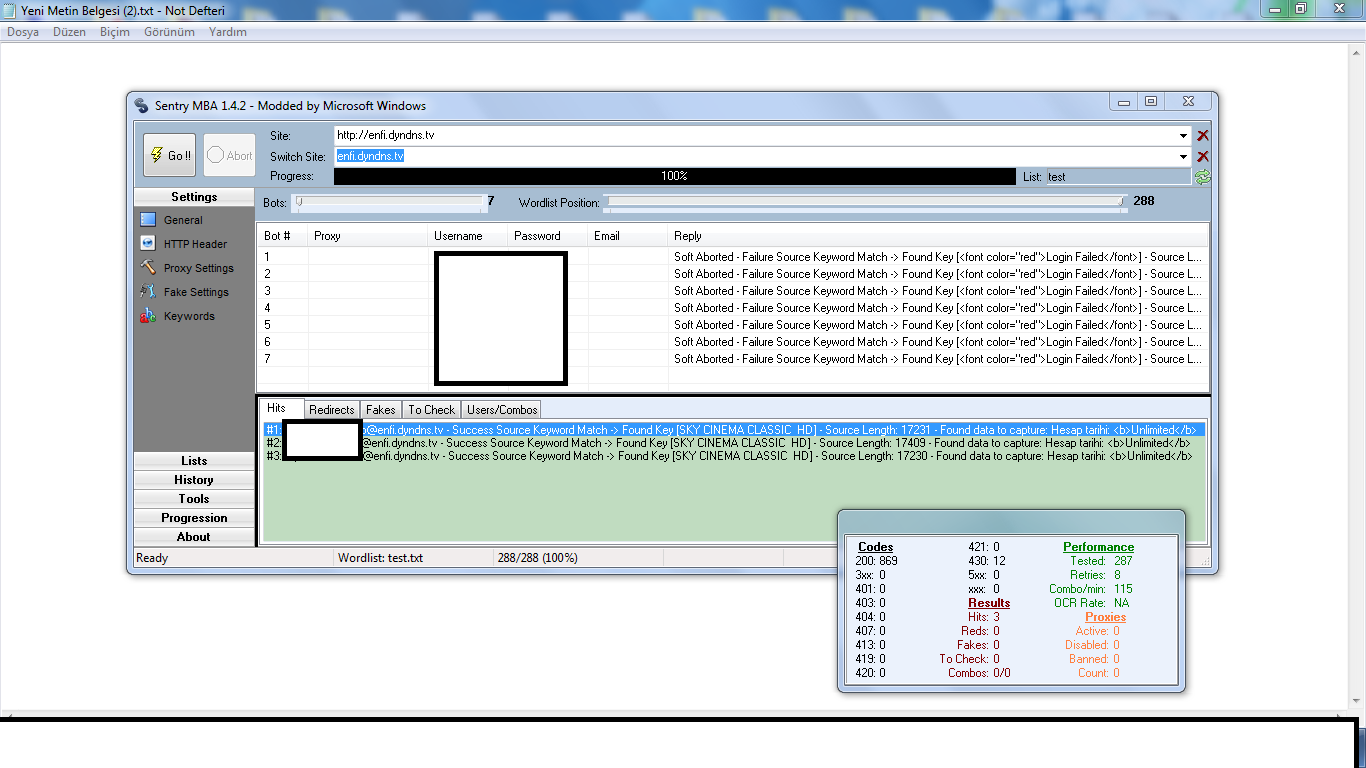Open the General settings icon
Viewport: 1366px width, 768px height.
148,220
